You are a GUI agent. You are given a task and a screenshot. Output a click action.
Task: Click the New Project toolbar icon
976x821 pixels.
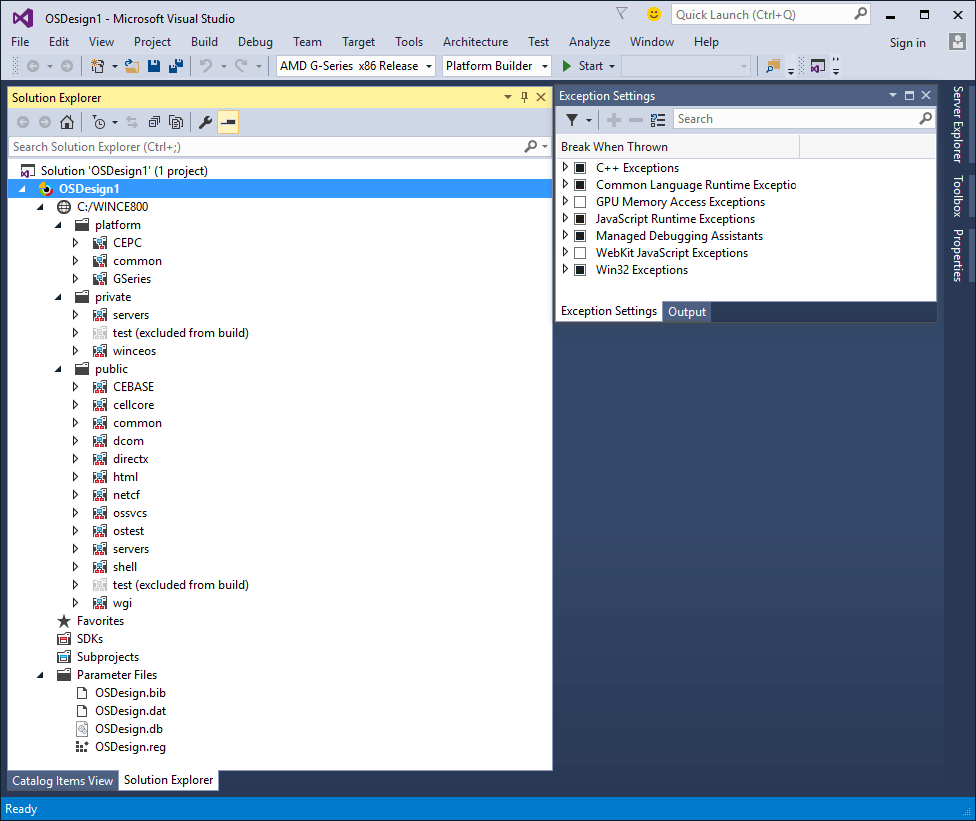pos(98,66)
